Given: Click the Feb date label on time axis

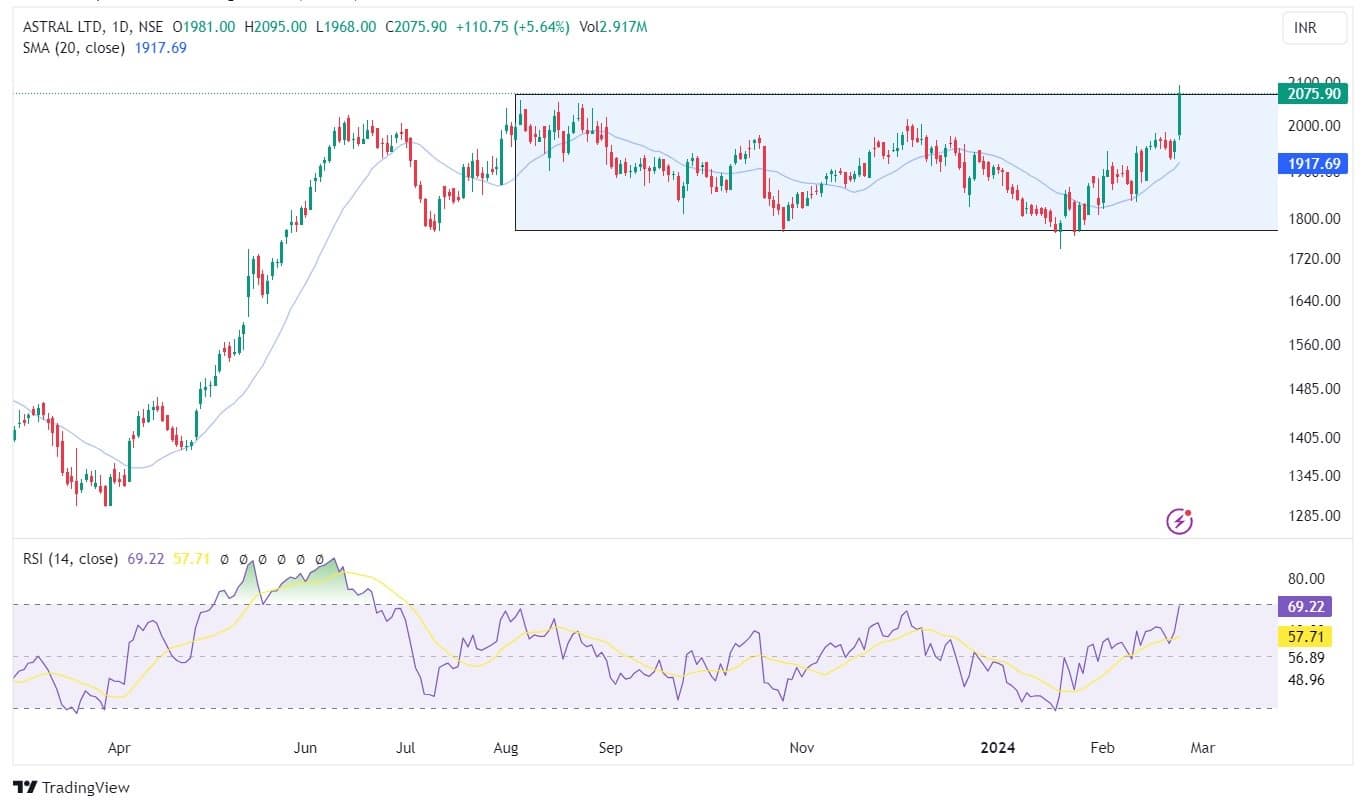Looking at the screenshot, I should click(1102, 748).
